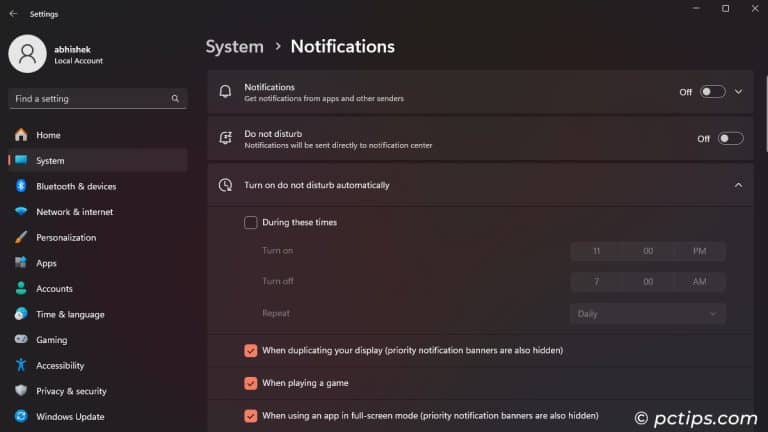The height and width of the screenshot is (432, 768).
Task: Collapse Turn on do not disturb automatically section
Action: coord(738,185)
